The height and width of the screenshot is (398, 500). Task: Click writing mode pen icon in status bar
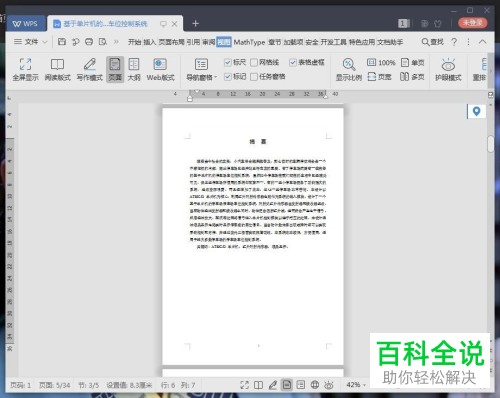click(273, 385)
